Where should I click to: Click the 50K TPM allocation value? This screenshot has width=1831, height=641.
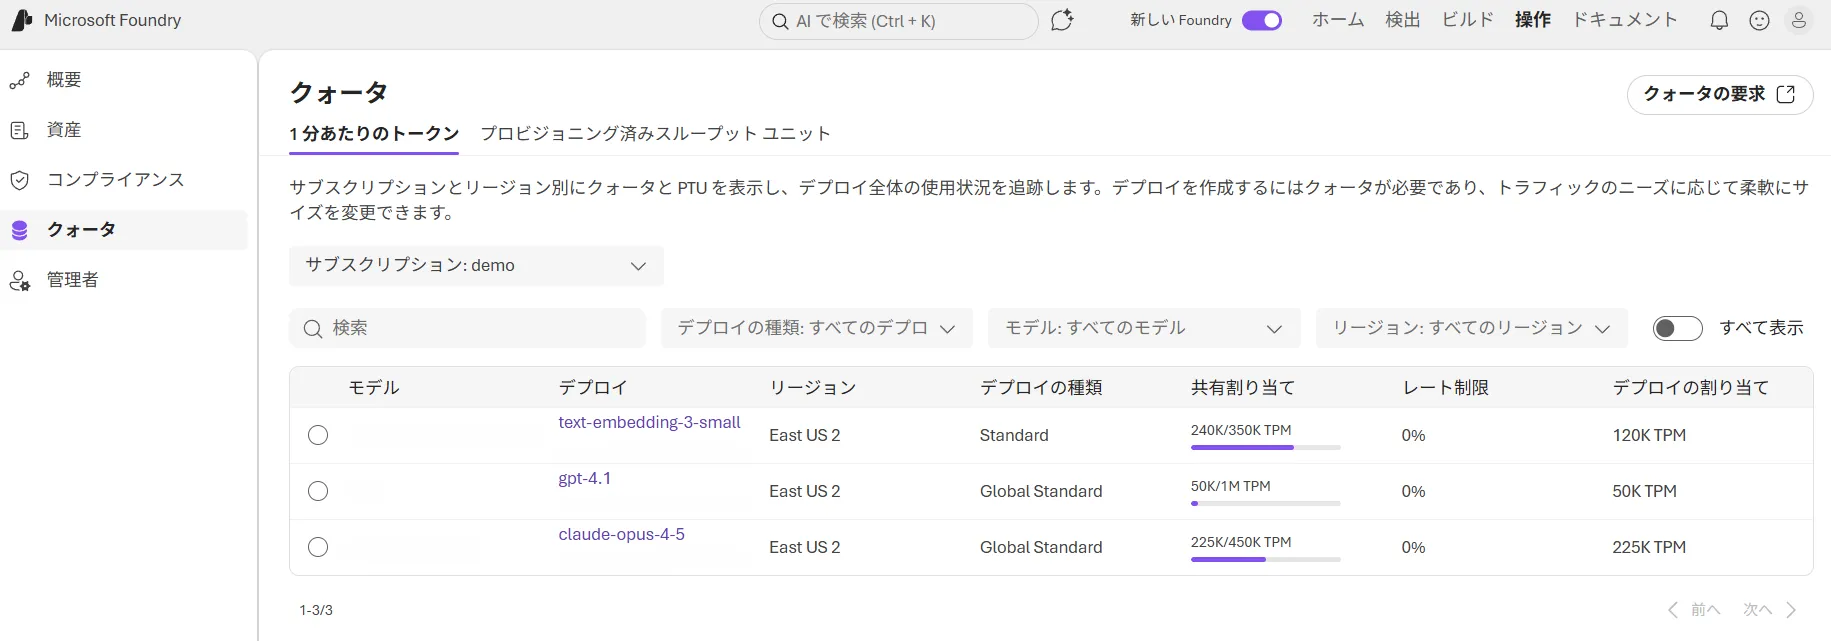1644,491
